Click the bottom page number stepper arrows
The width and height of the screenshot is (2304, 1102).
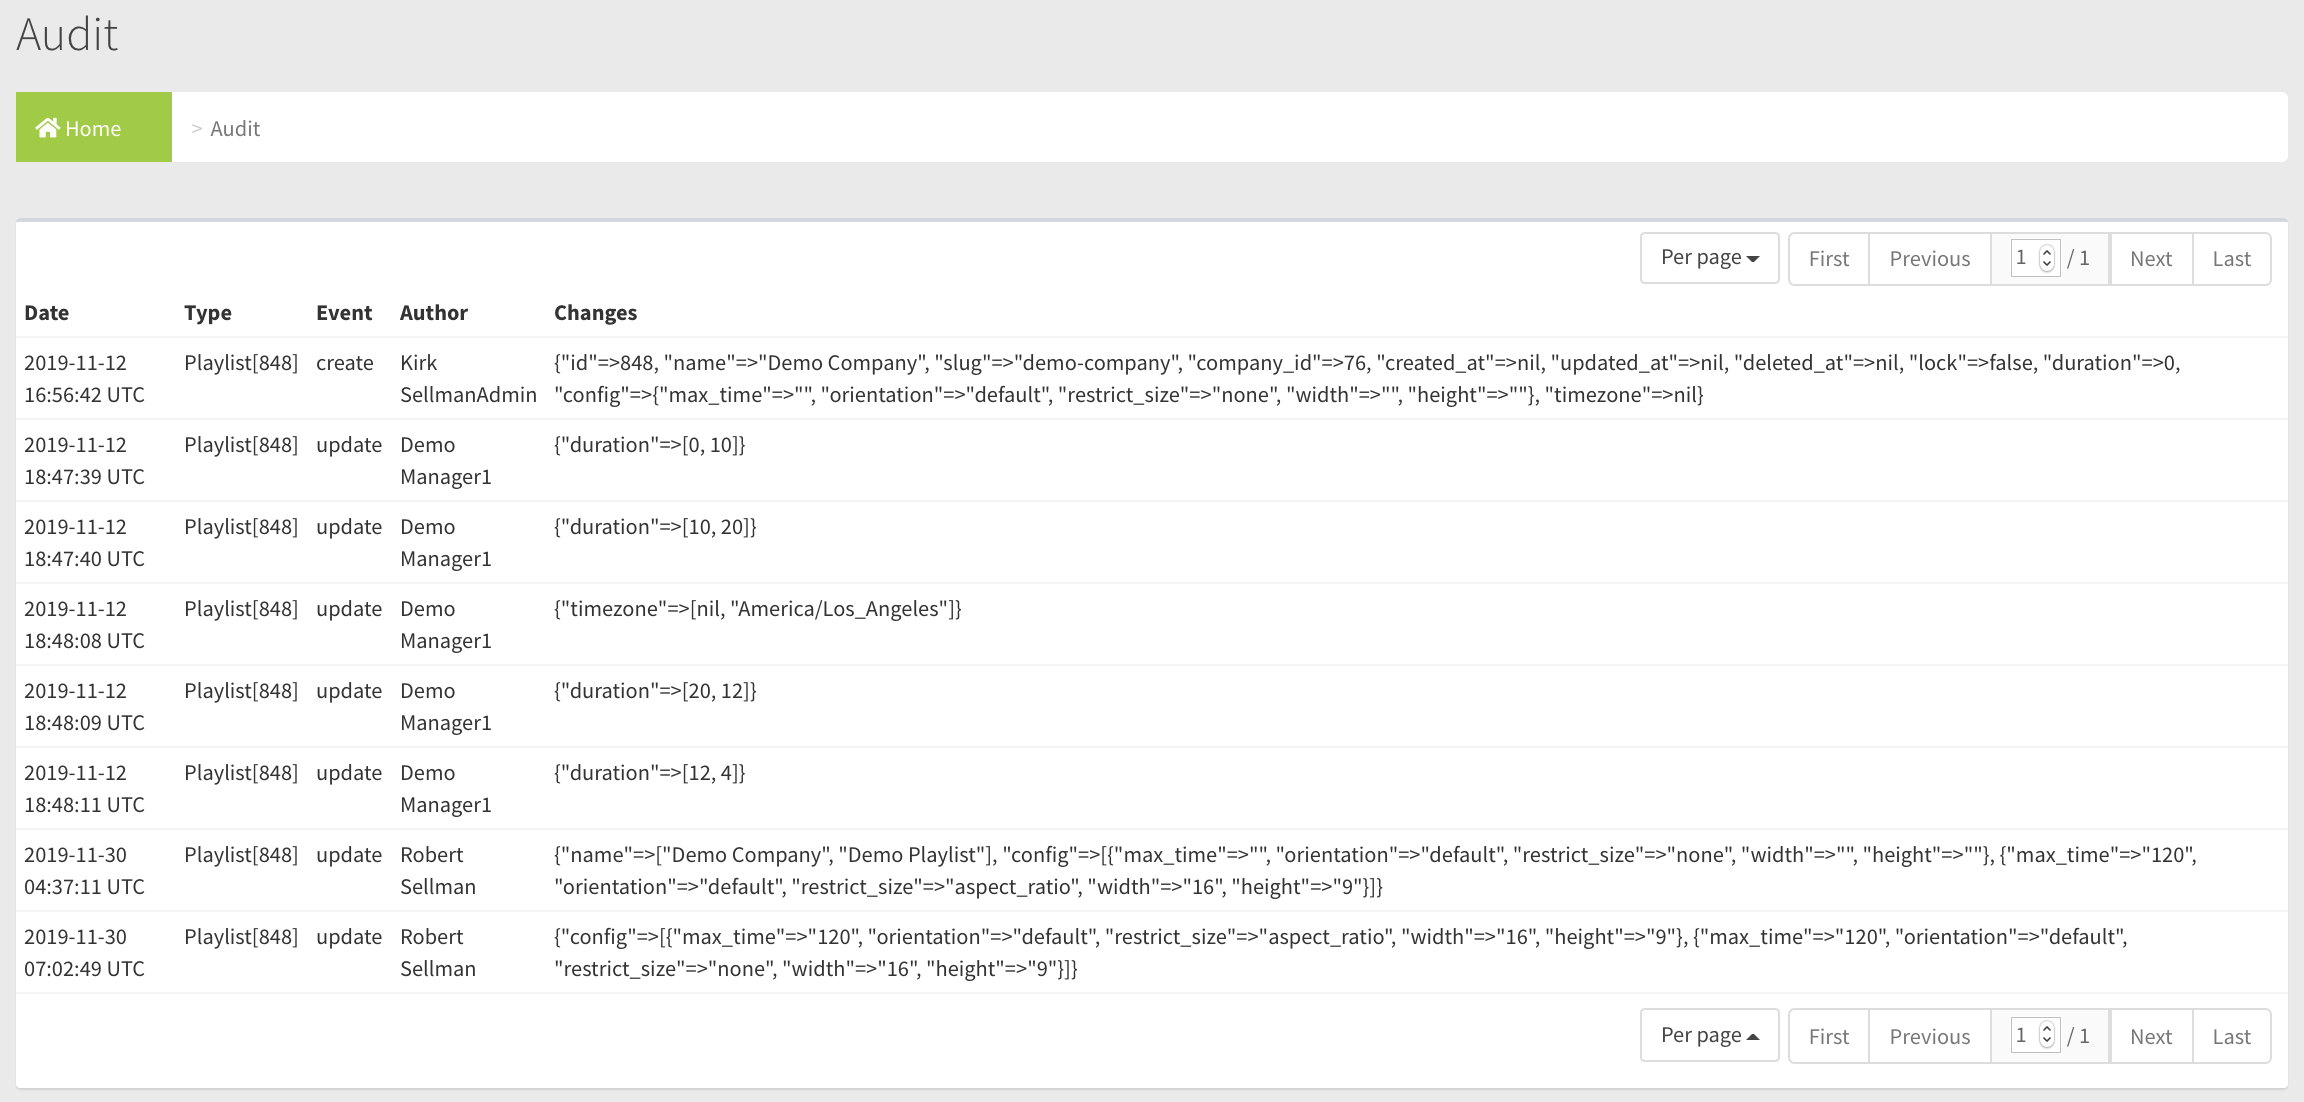point(2047,1036)
